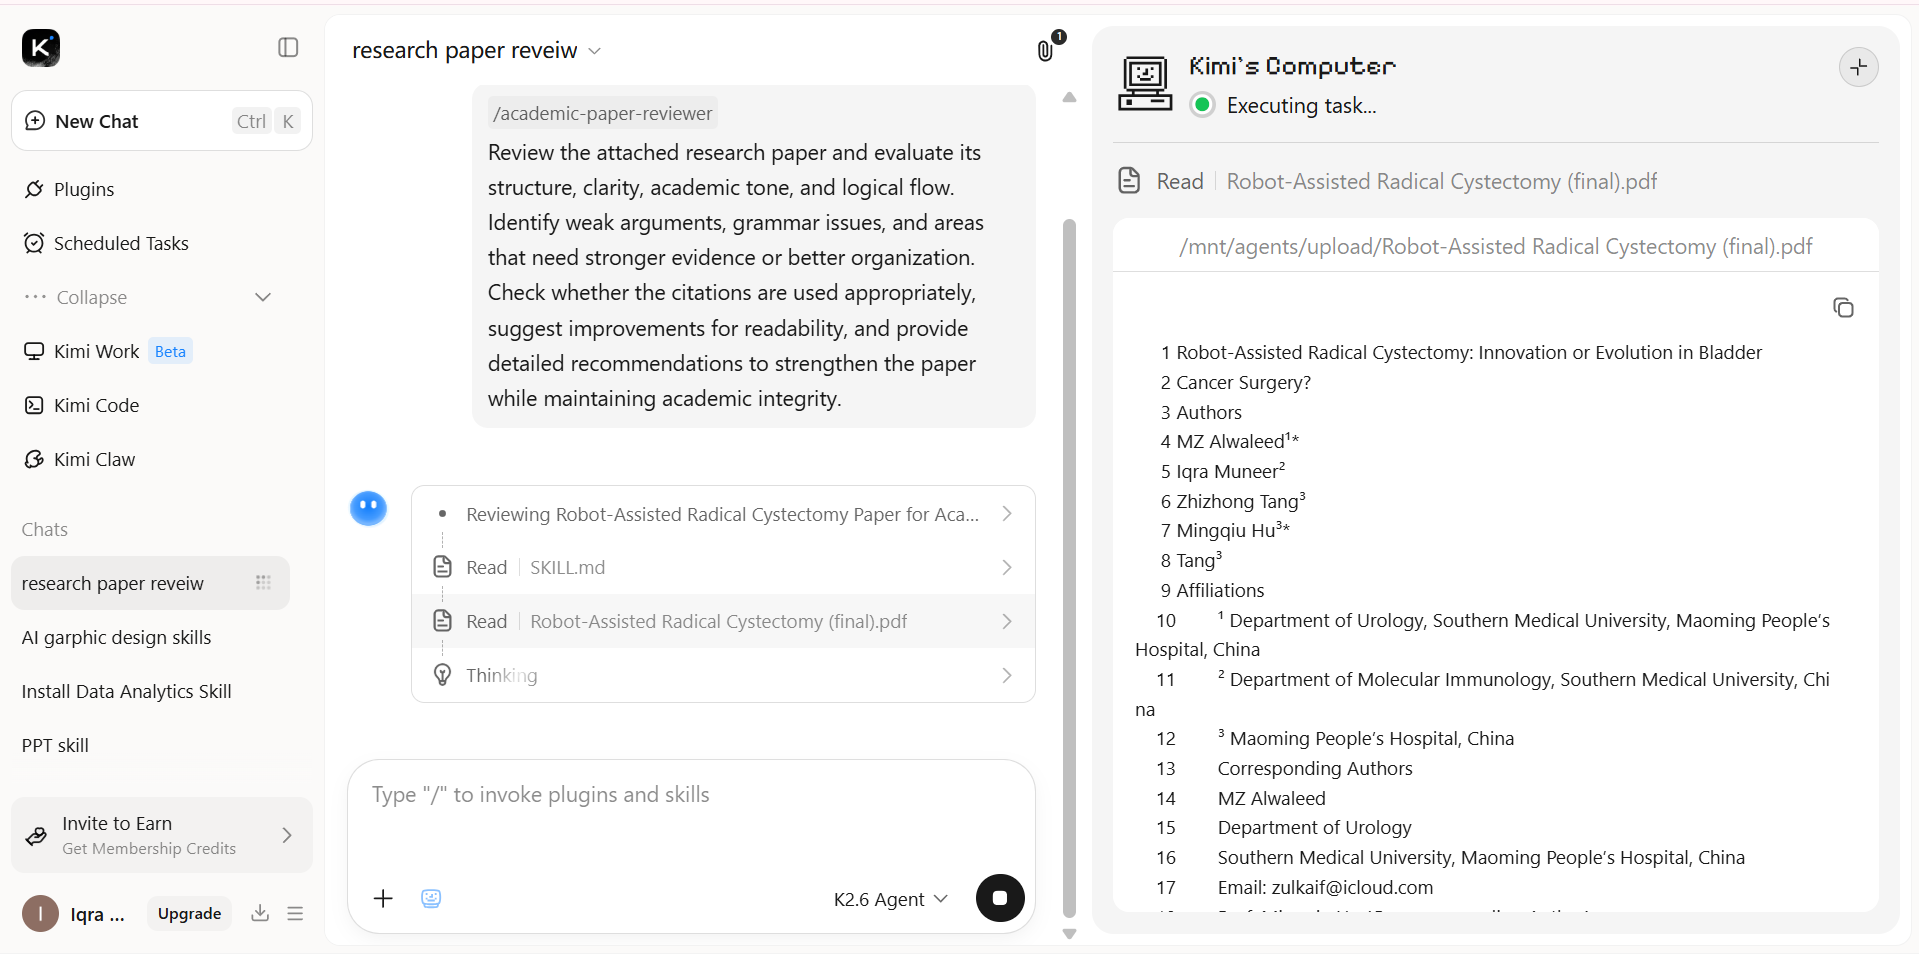This screenshot has width=1919, height=954.
Task: Click the Kimi logo icon
Action: click(41, 47)
